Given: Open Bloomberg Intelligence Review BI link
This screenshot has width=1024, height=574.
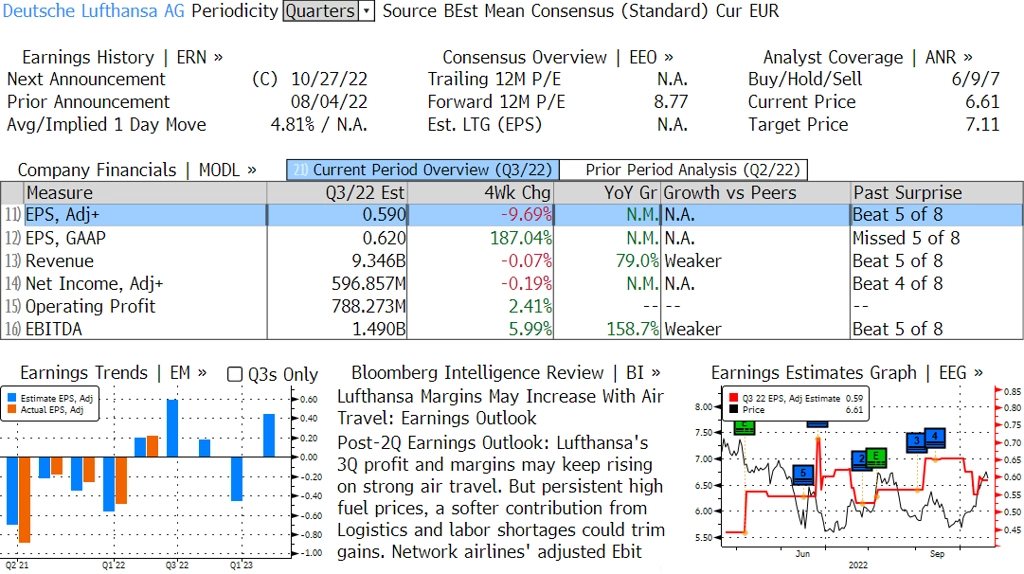Looking at the screenshot, I should (506, 373).
